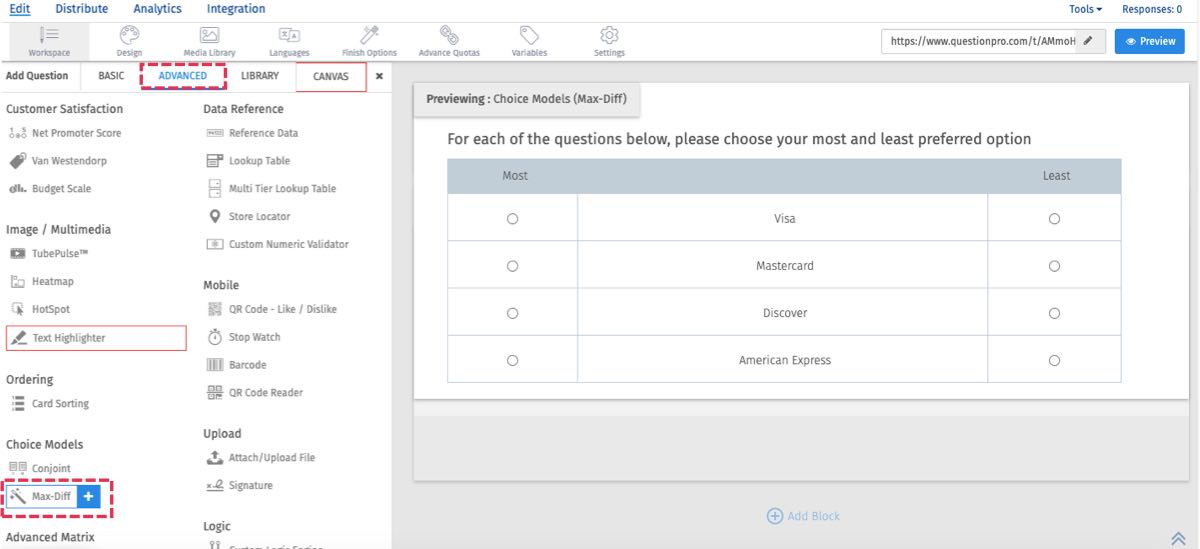
Task: Open the Media Library icon
Action: pos(209,36)
